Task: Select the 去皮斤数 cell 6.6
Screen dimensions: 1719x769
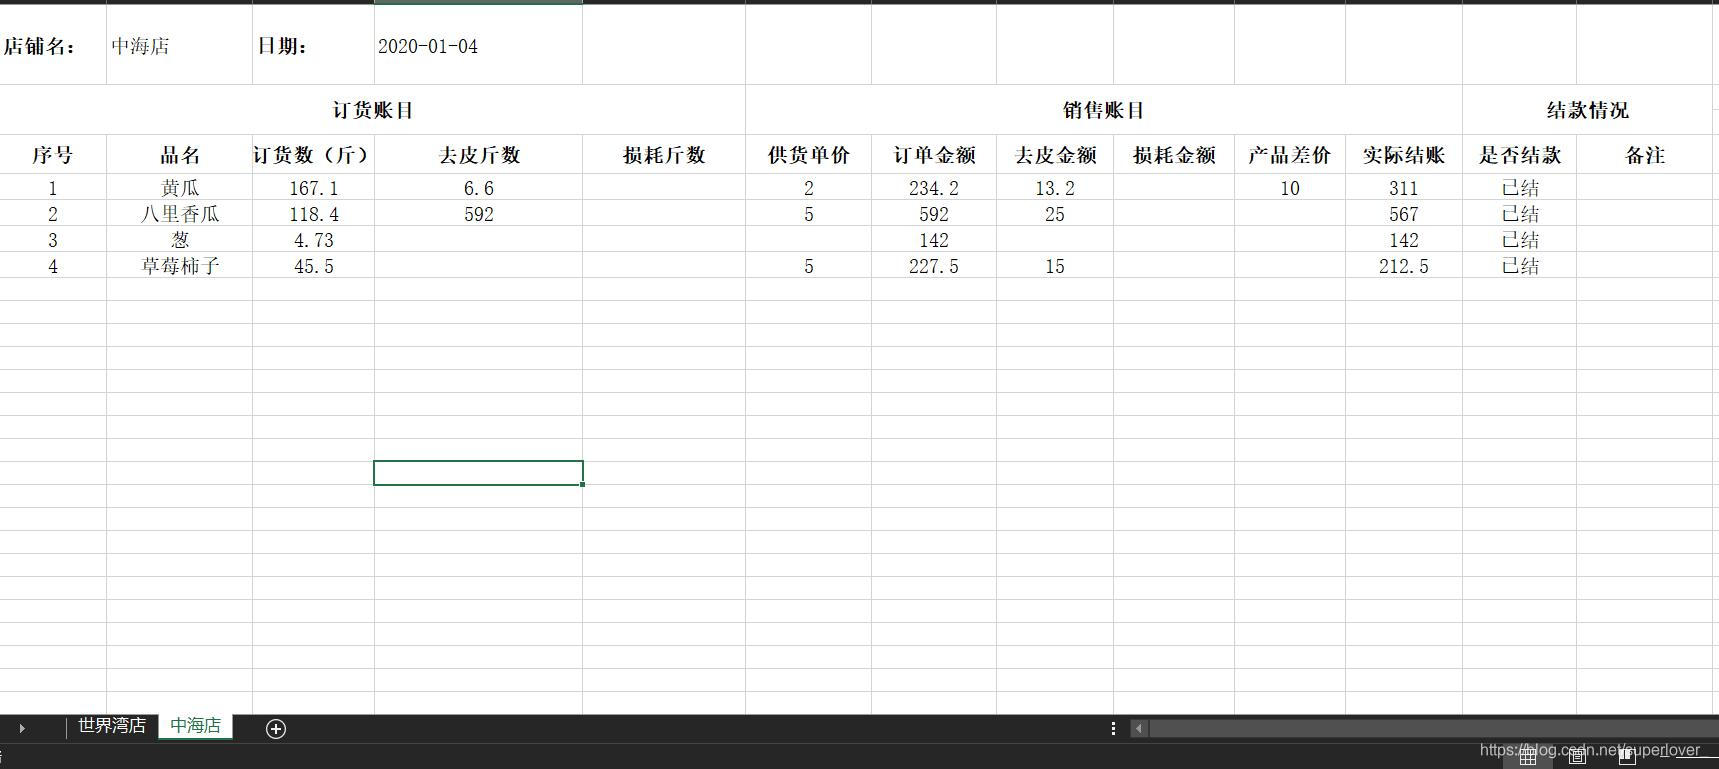Action: (x=478, y=188)
